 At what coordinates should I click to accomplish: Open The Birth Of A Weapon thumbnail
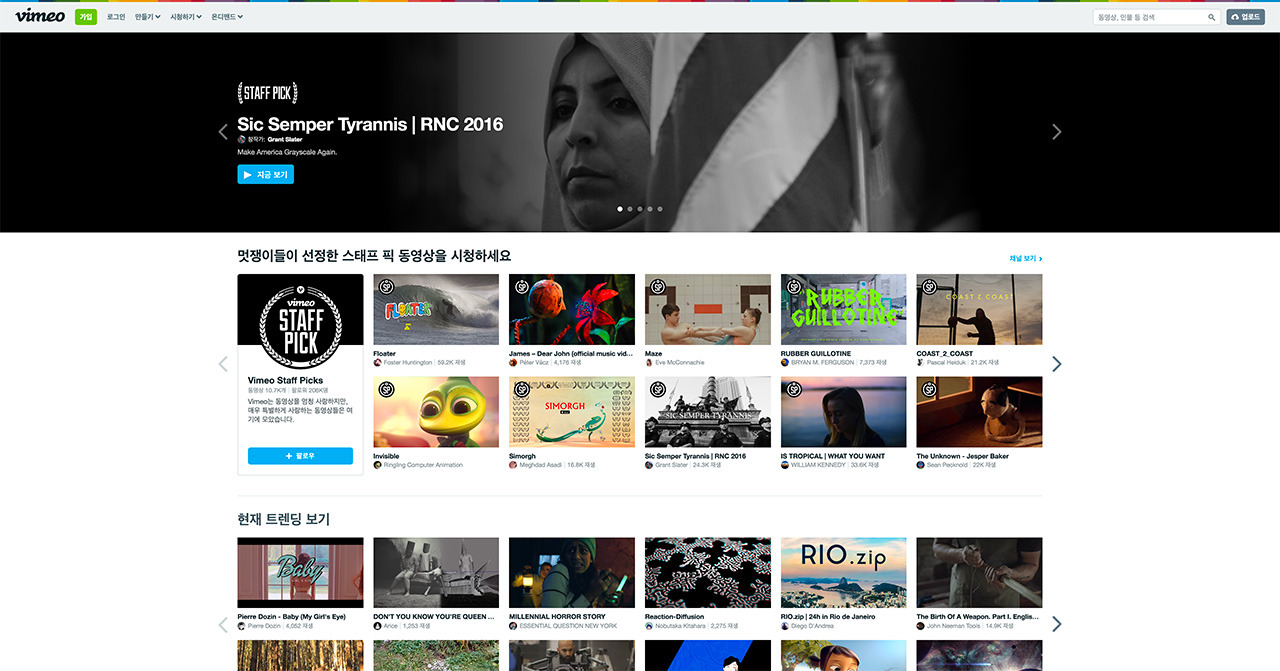coord(980,573)
